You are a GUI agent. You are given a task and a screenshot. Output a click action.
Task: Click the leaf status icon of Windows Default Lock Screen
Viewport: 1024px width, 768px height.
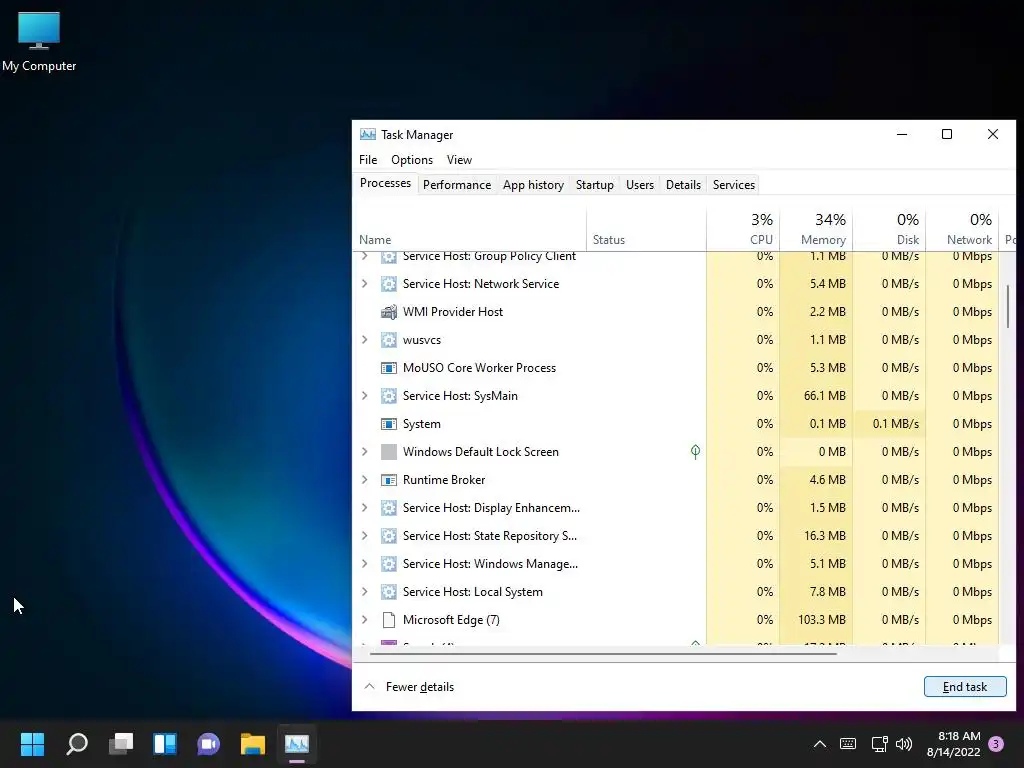[696, 451]
